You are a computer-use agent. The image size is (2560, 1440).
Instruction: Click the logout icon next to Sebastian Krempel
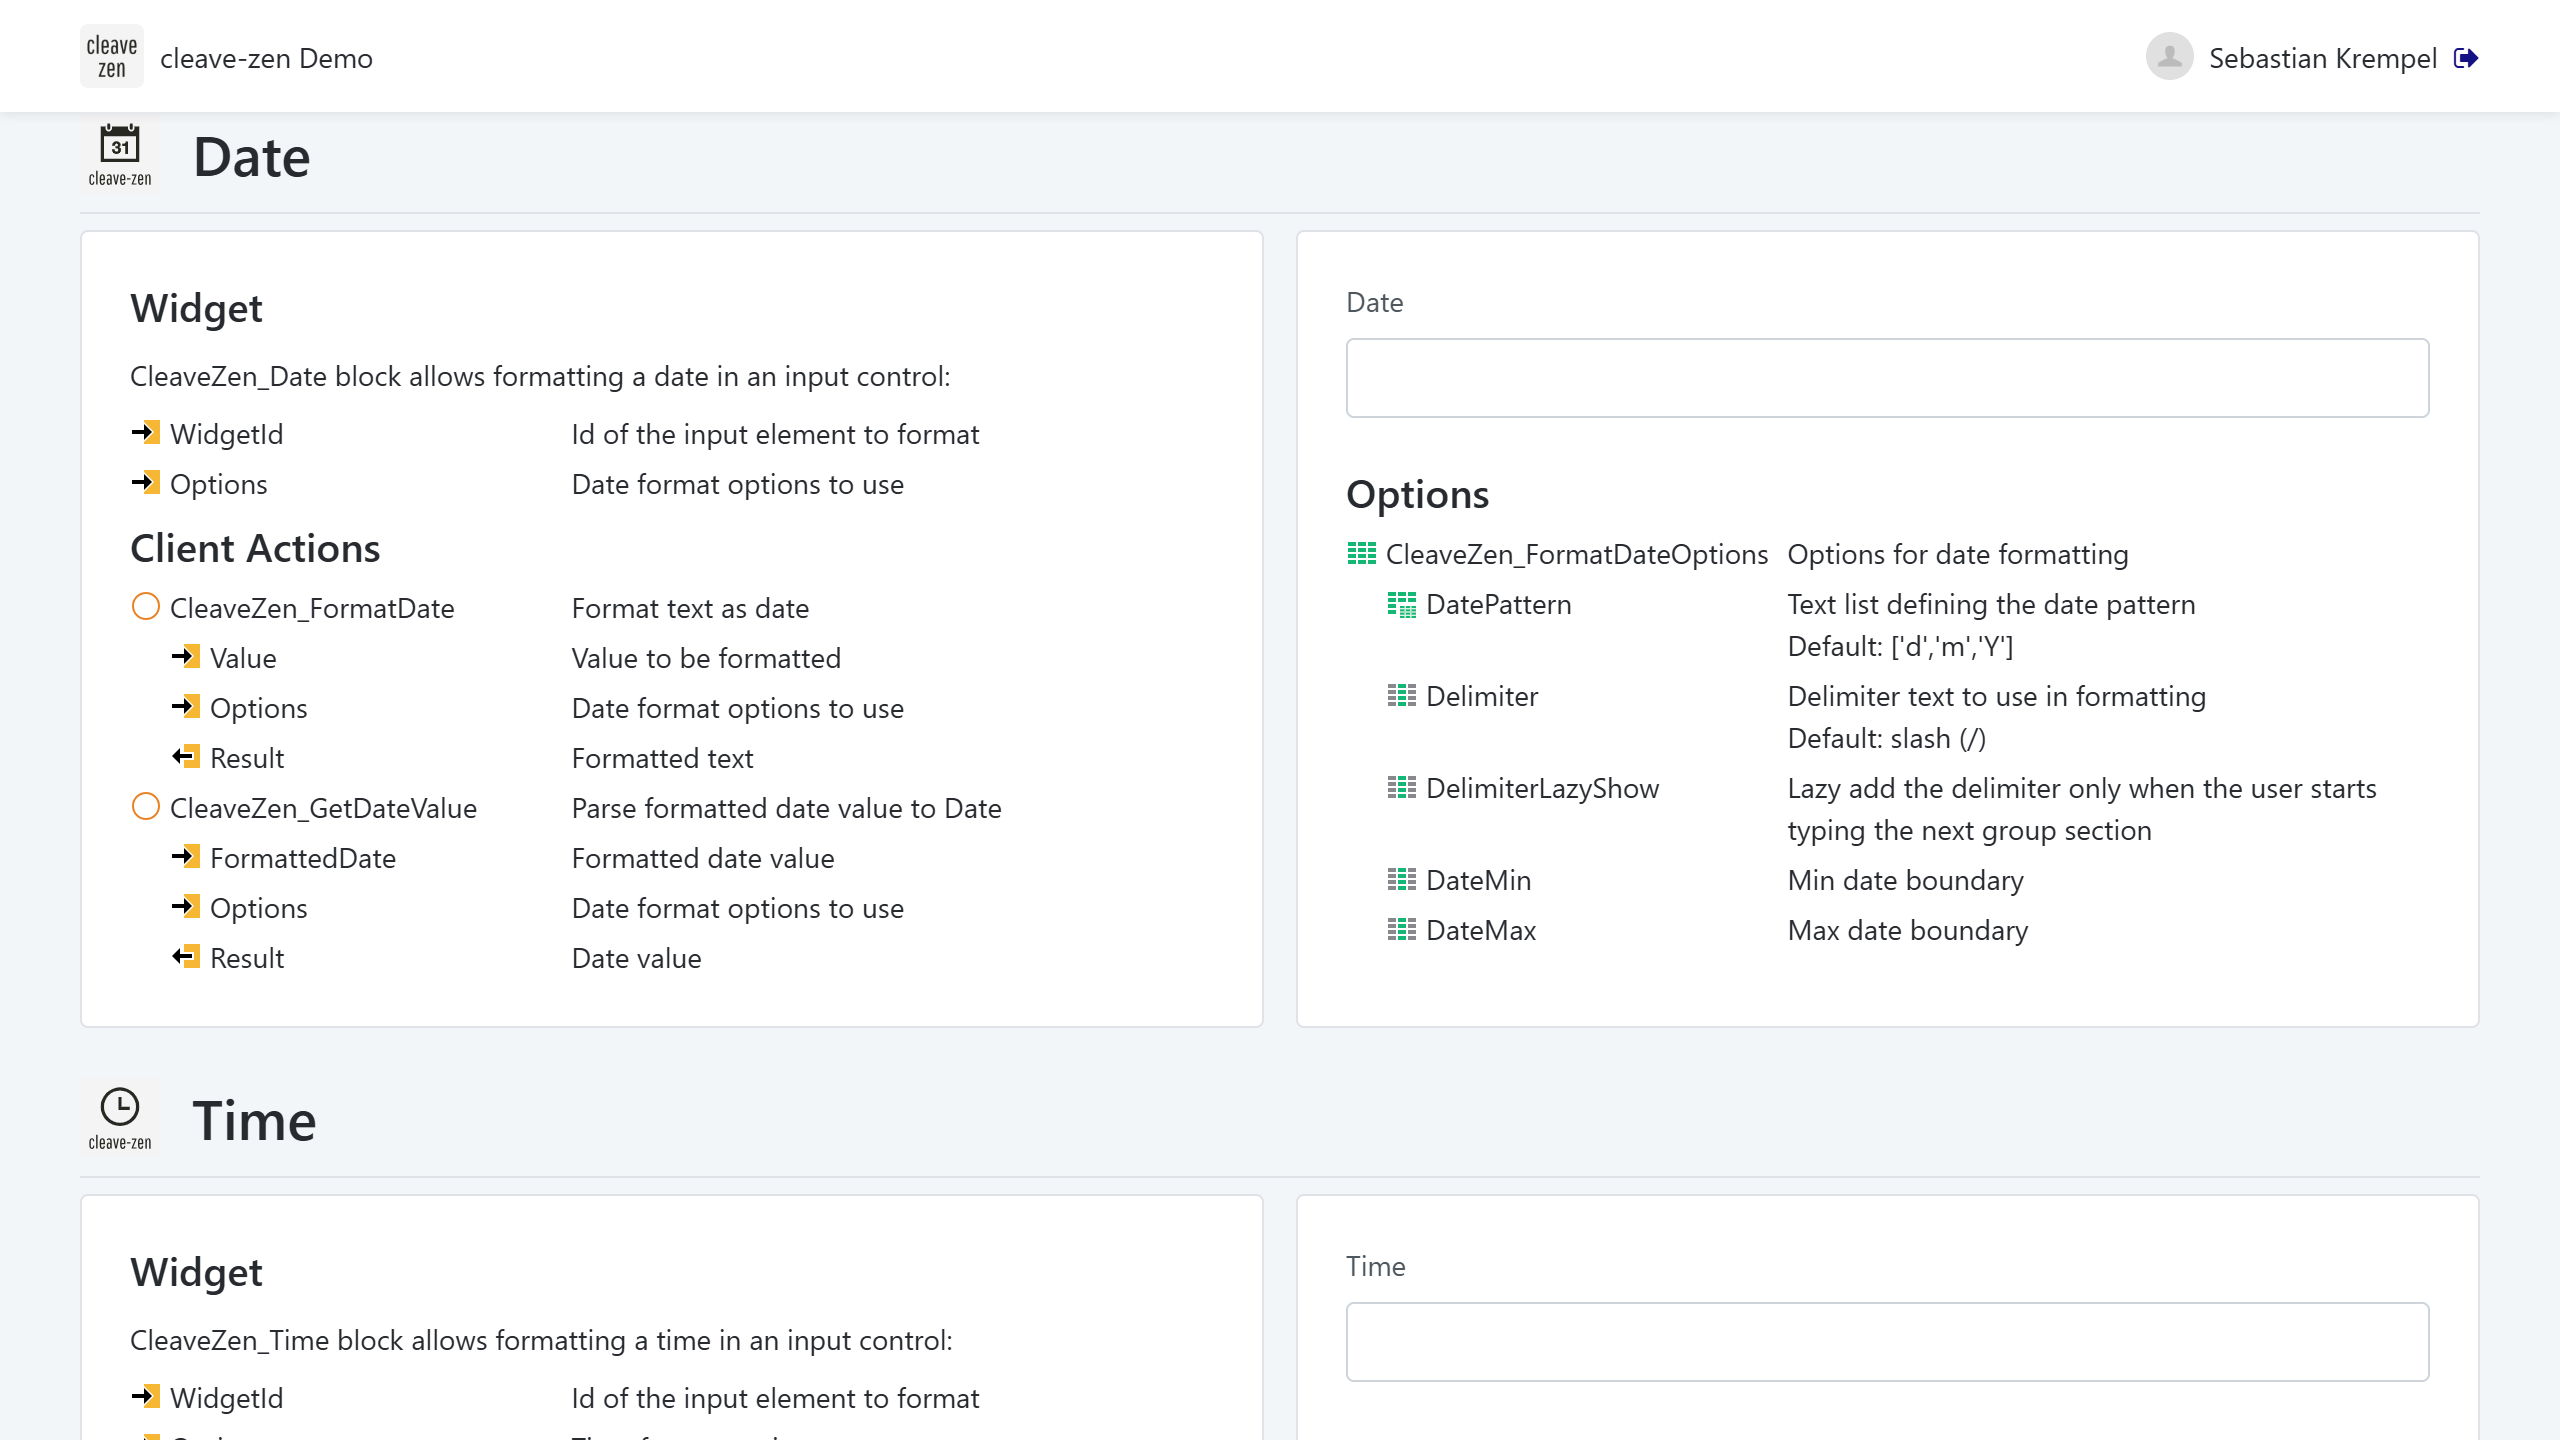(2466, 58)
